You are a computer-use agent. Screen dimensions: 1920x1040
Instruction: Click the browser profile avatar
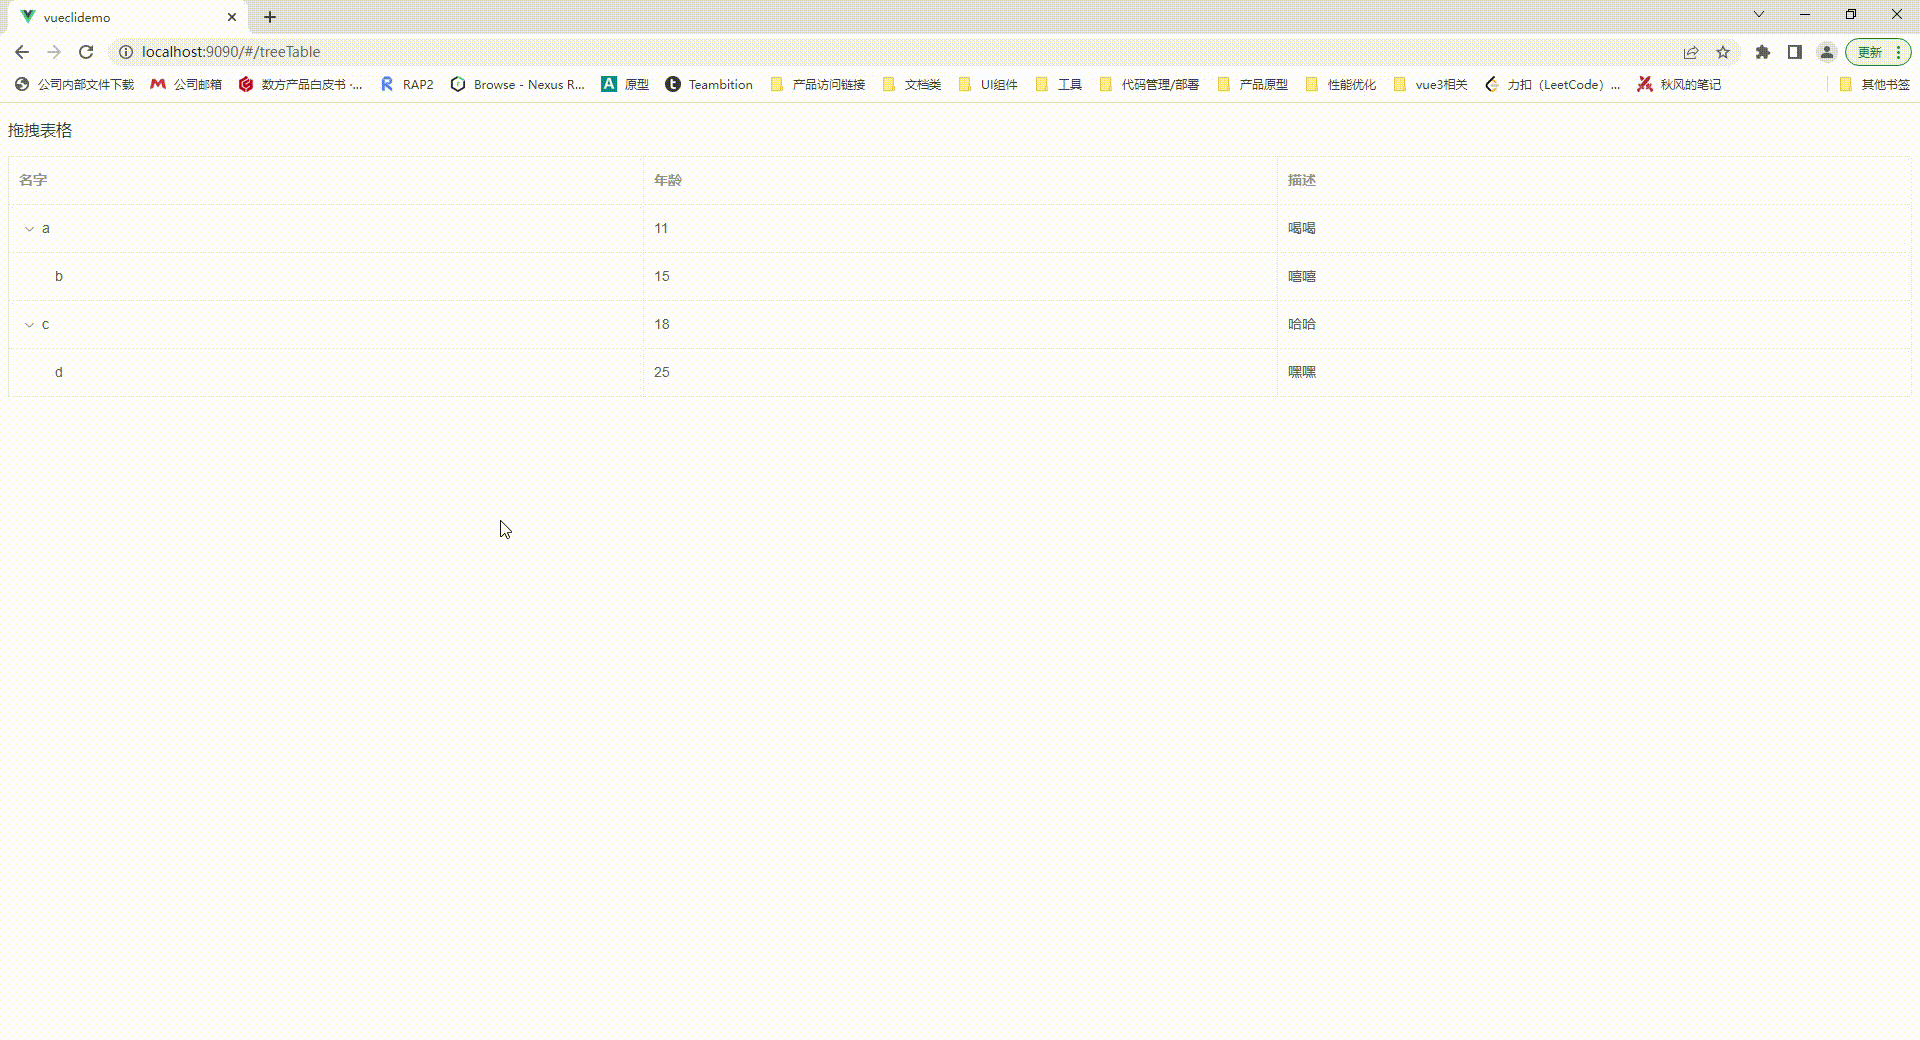click(x=1826, y=52)
